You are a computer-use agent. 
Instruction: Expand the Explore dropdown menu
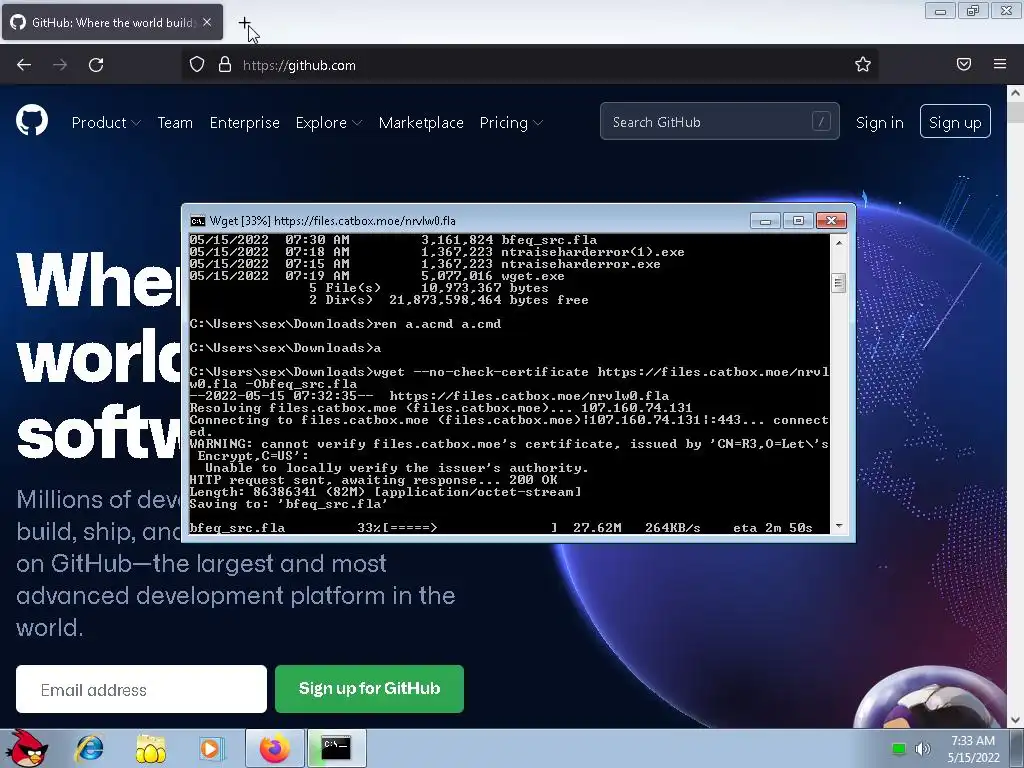coord(328,123)
